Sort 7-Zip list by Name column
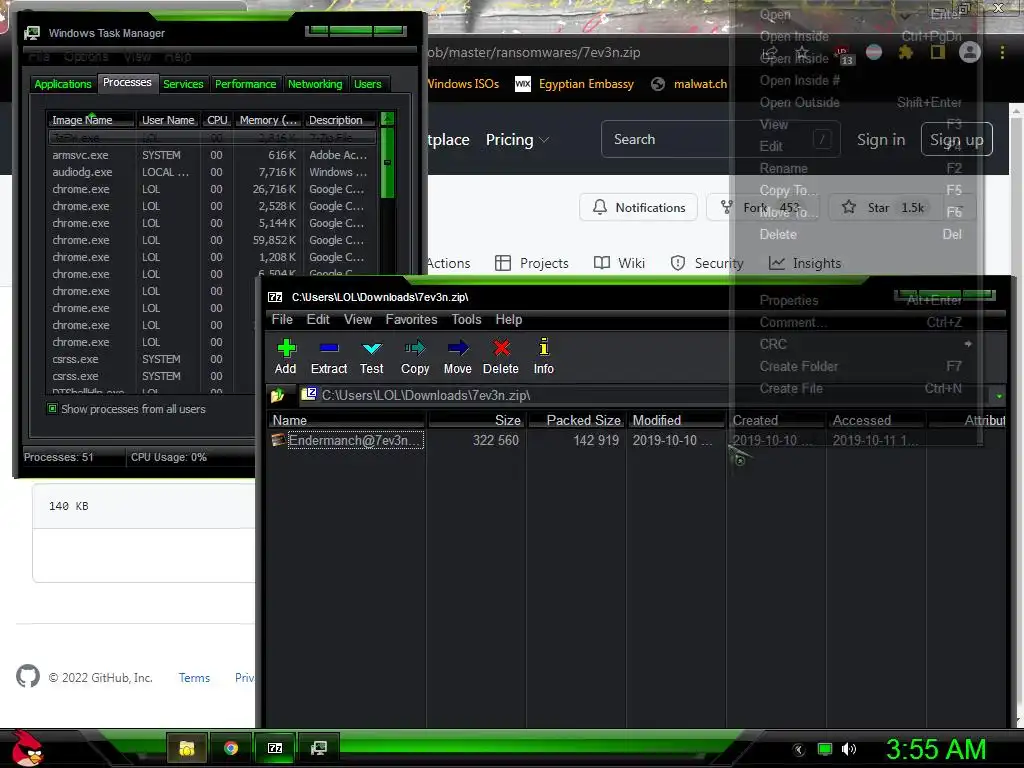This screenshot has height=768, width=1024. pos(345,420)
